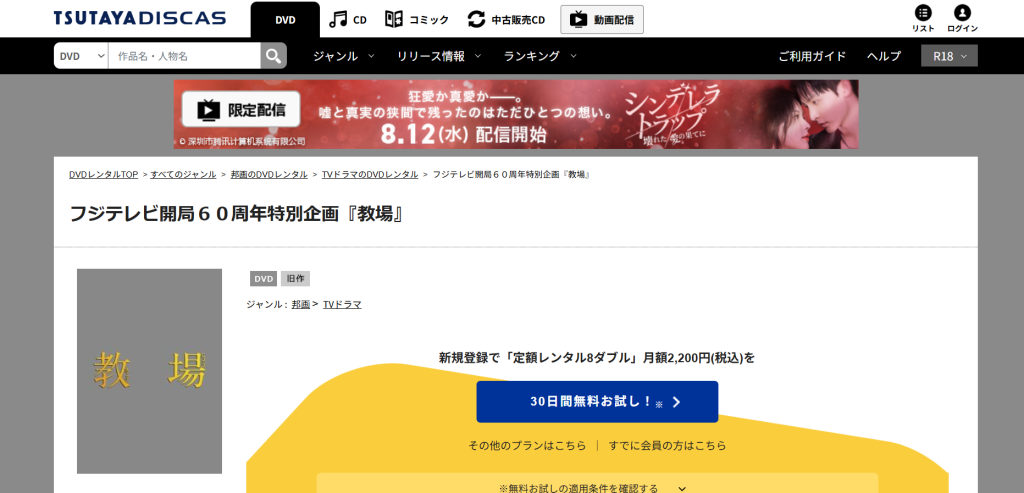Open その他のプランはこちら link
The height and width of the screenshot is (493, 1024).
[x=527, y=446]
